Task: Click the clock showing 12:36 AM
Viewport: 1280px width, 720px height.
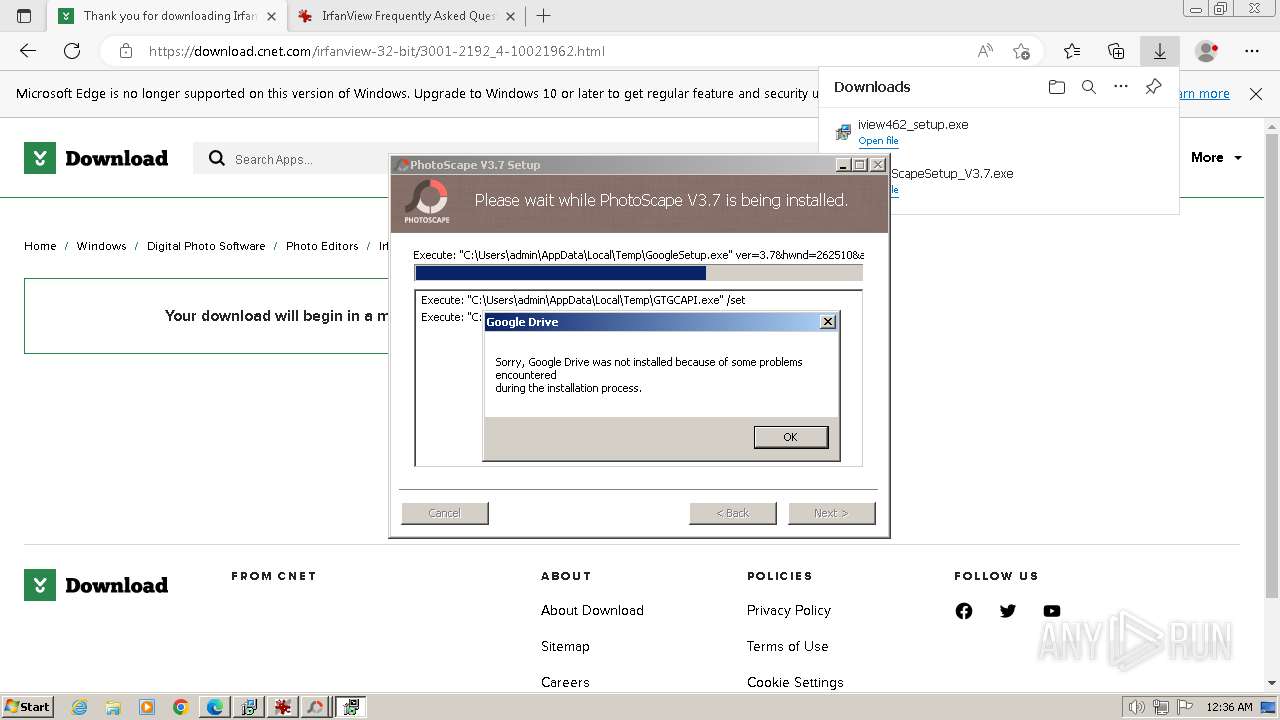Action: (1230, 707)
